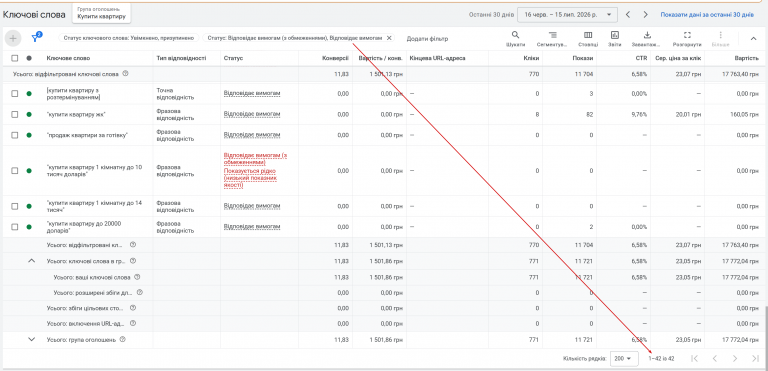Click the Ключові слова page title

(34, 15)
